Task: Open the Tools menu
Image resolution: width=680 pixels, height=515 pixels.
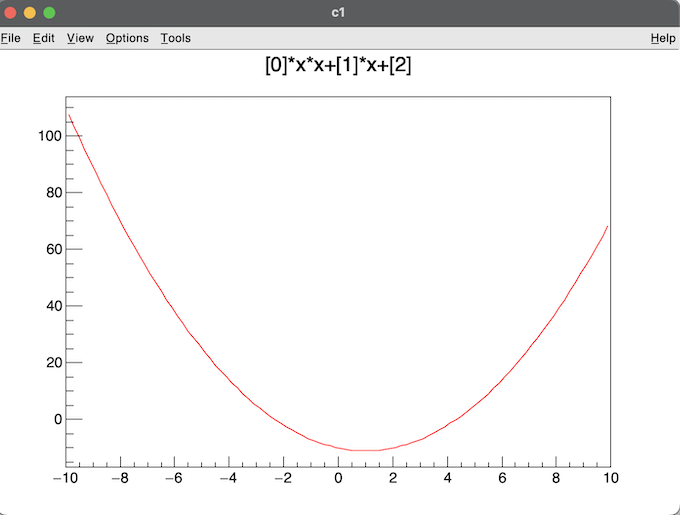Action: [x=176, y=38]
